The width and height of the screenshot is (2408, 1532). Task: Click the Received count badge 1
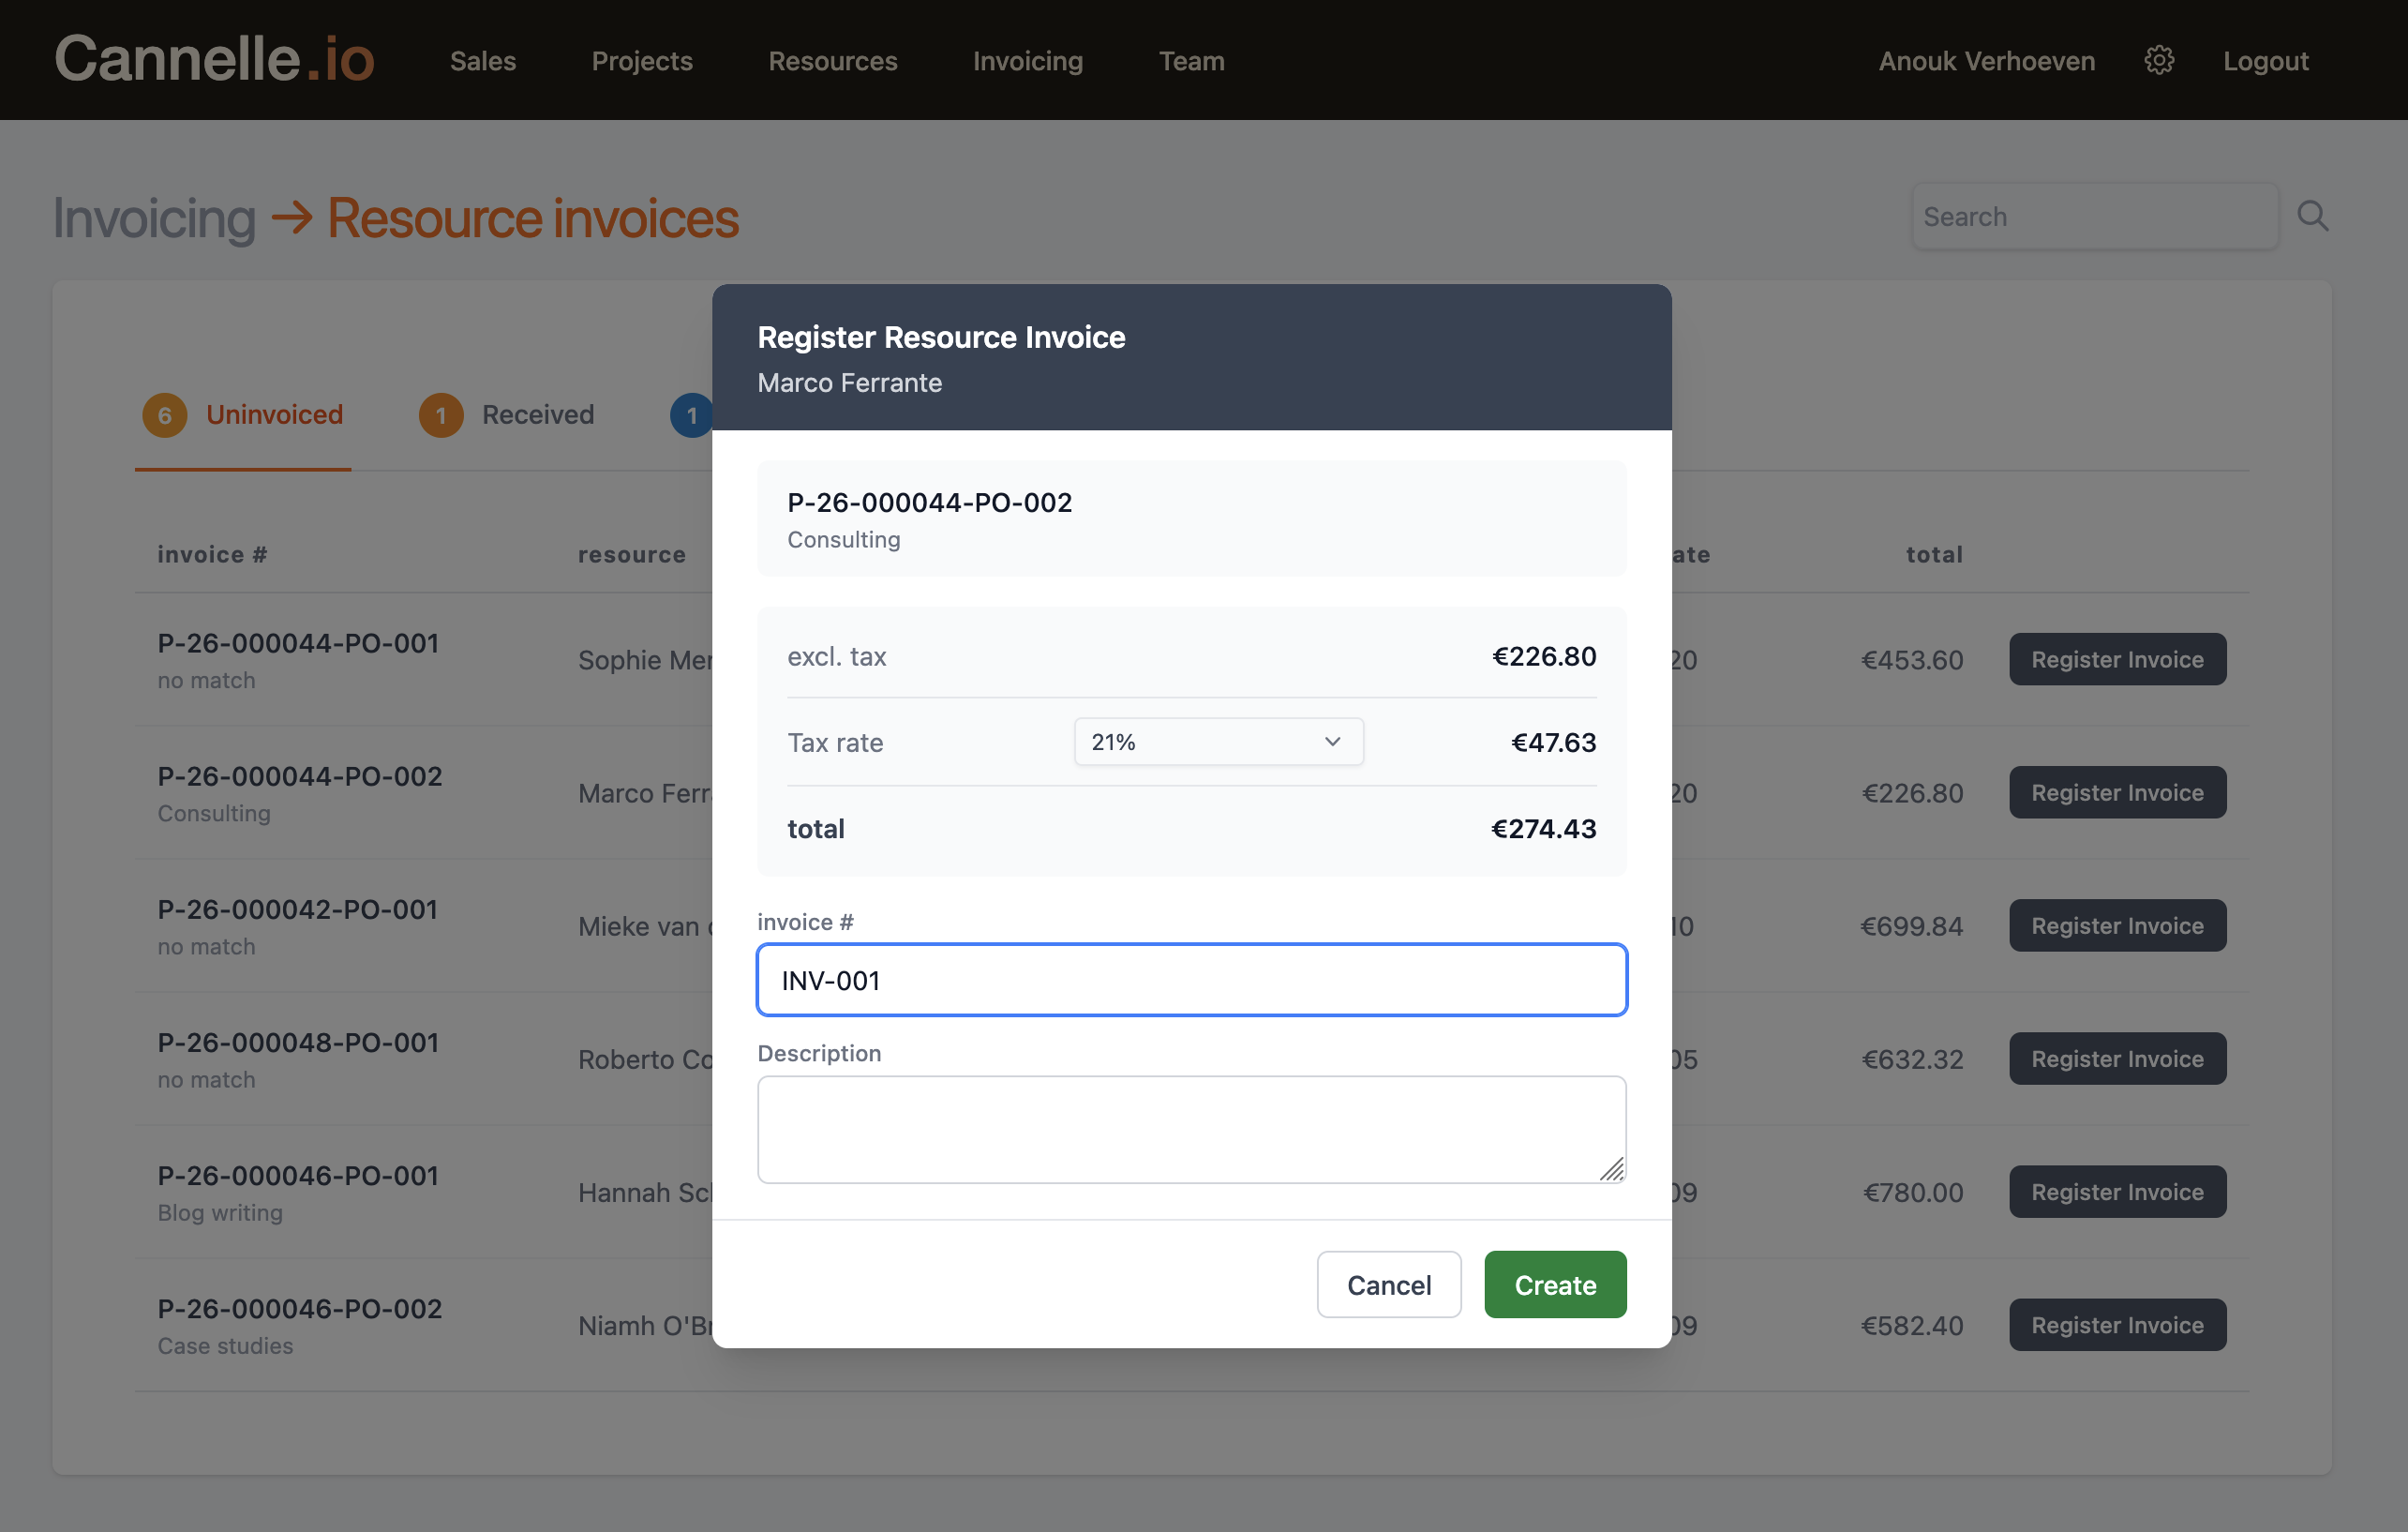pos(440,415)
